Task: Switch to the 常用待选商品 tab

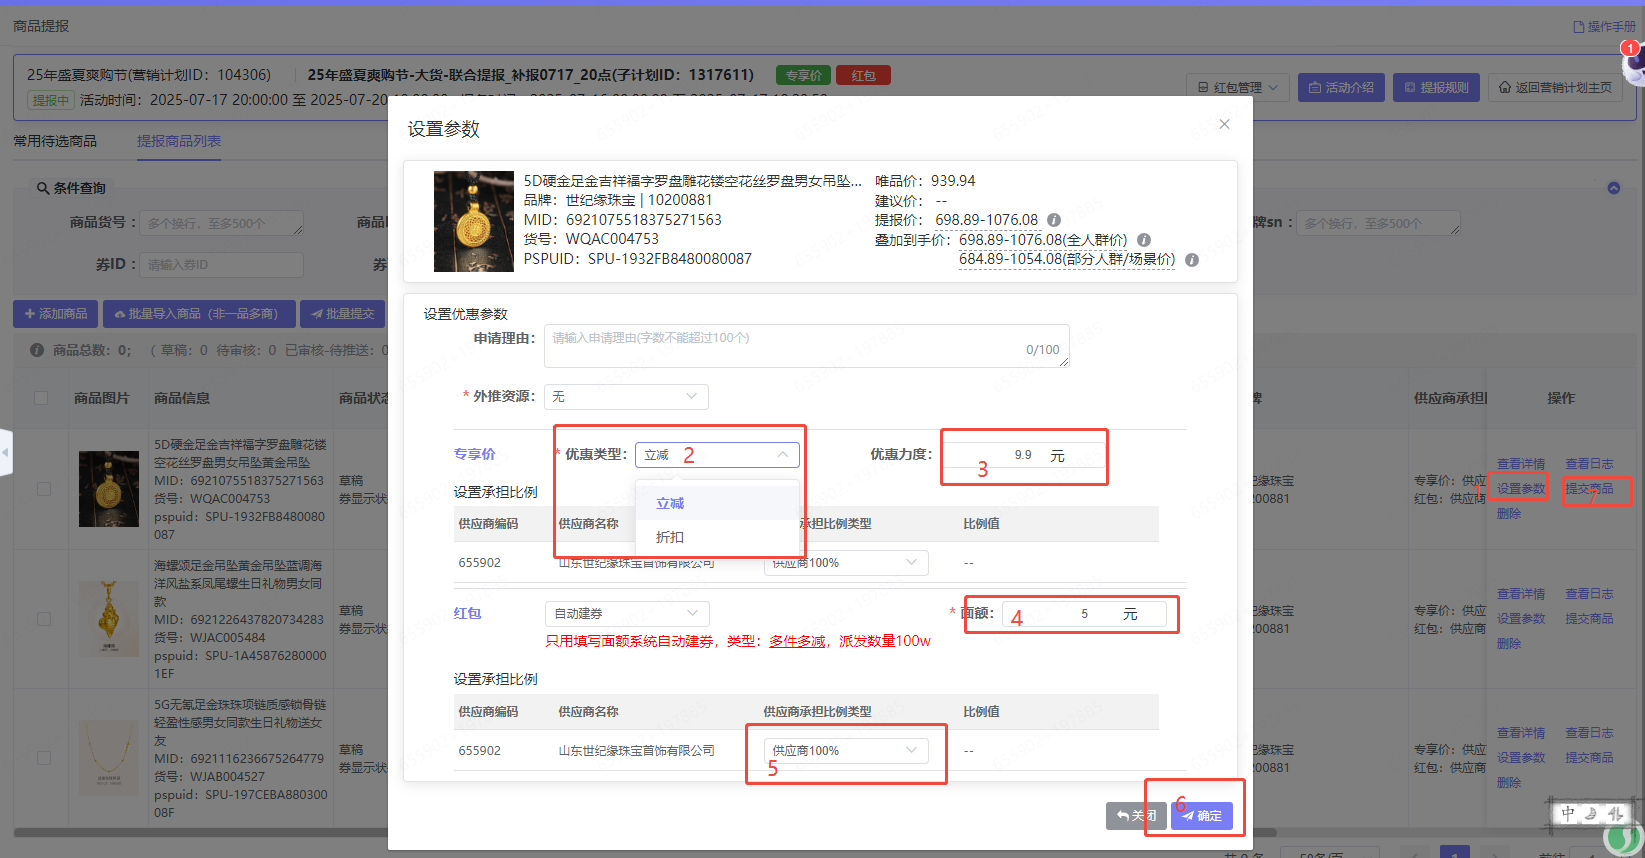Action: tap(55, 141)
